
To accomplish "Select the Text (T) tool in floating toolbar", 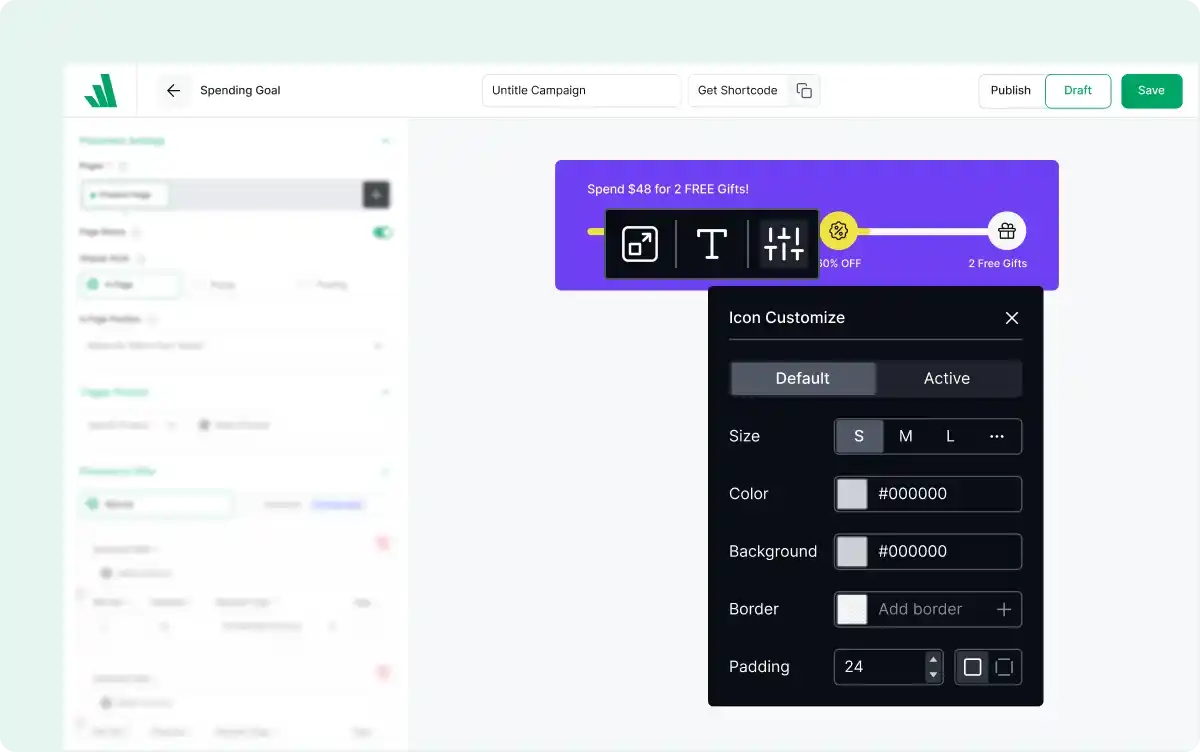I will pos(711,244).
